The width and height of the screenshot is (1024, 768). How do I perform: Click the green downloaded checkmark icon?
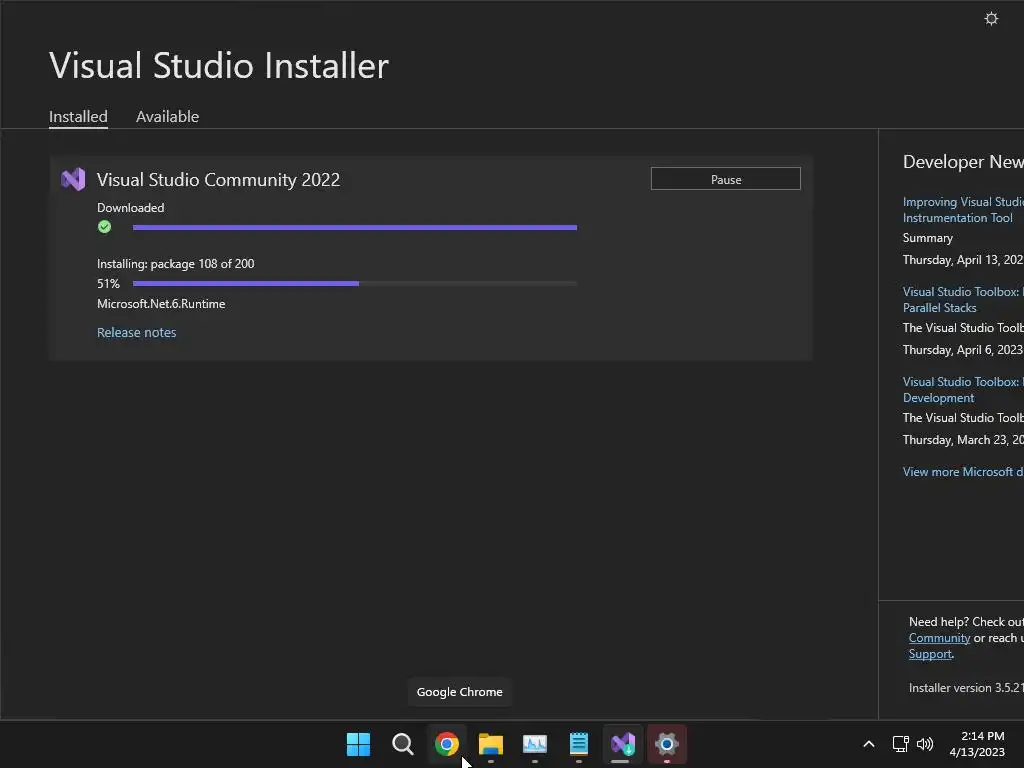(x=104, y=227)
